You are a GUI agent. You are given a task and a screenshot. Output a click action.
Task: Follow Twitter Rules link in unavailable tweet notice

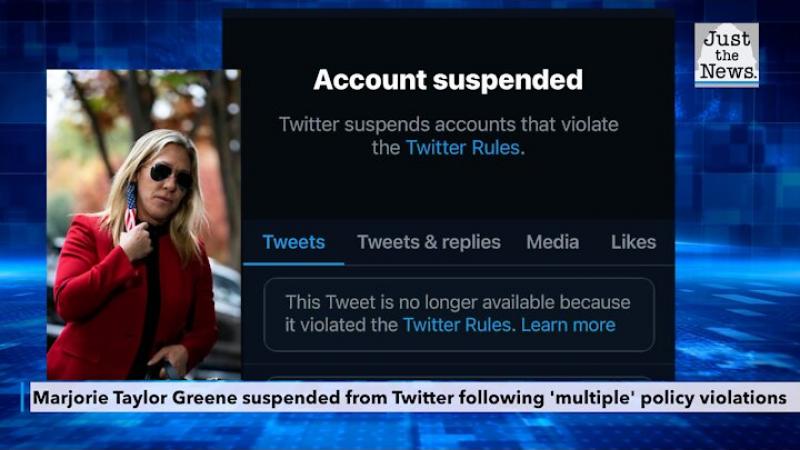pyautogui.click(x=457, y=325)
